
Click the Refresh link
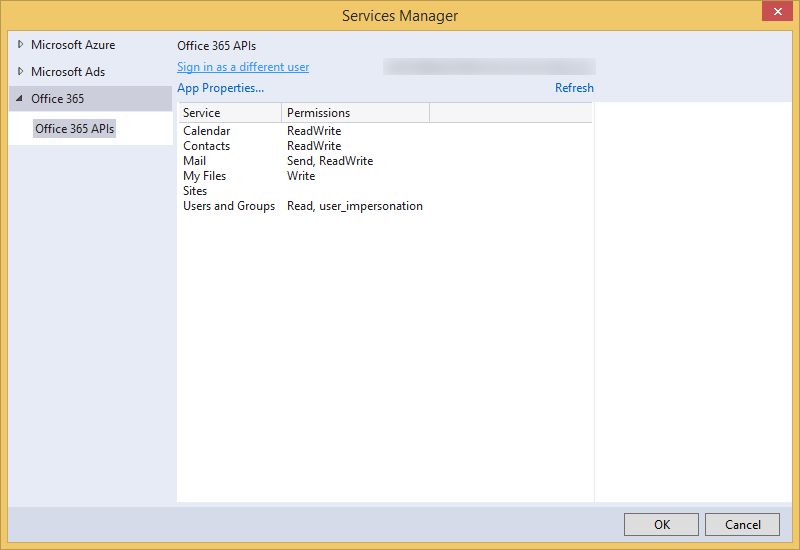[574, 88]
